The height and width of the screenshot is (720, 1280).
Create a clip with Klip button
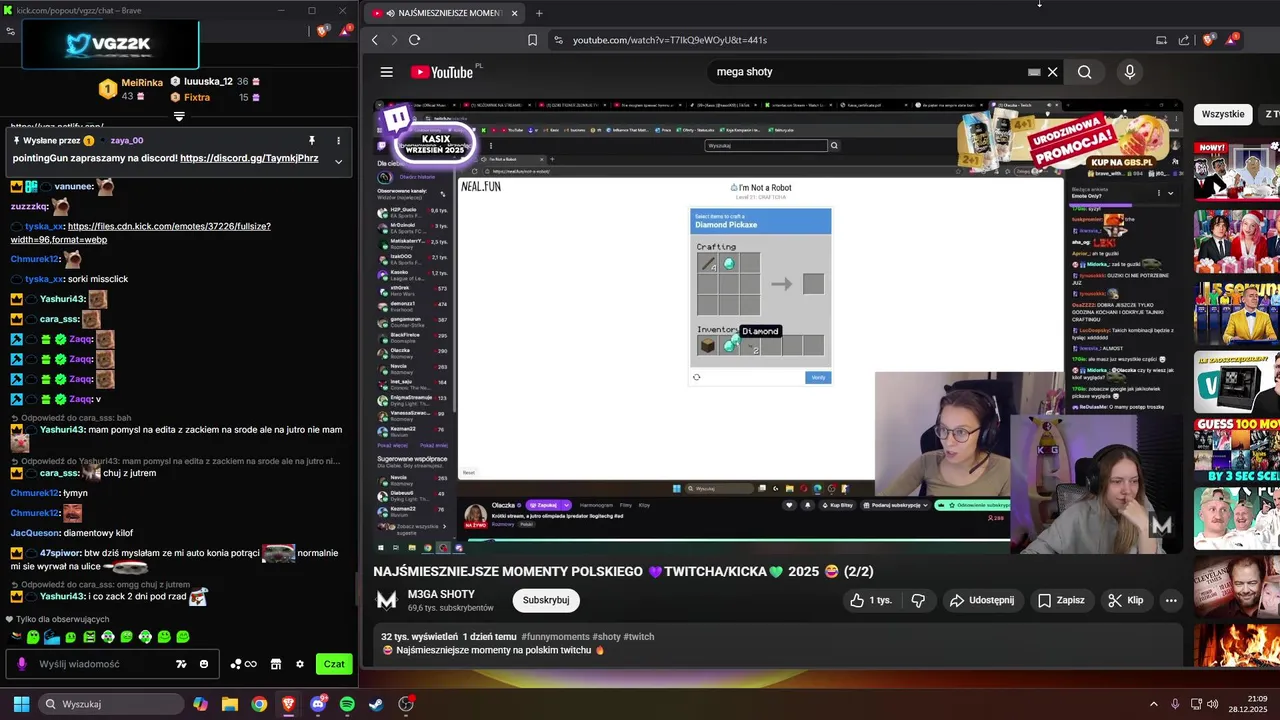click(1126, 600)
